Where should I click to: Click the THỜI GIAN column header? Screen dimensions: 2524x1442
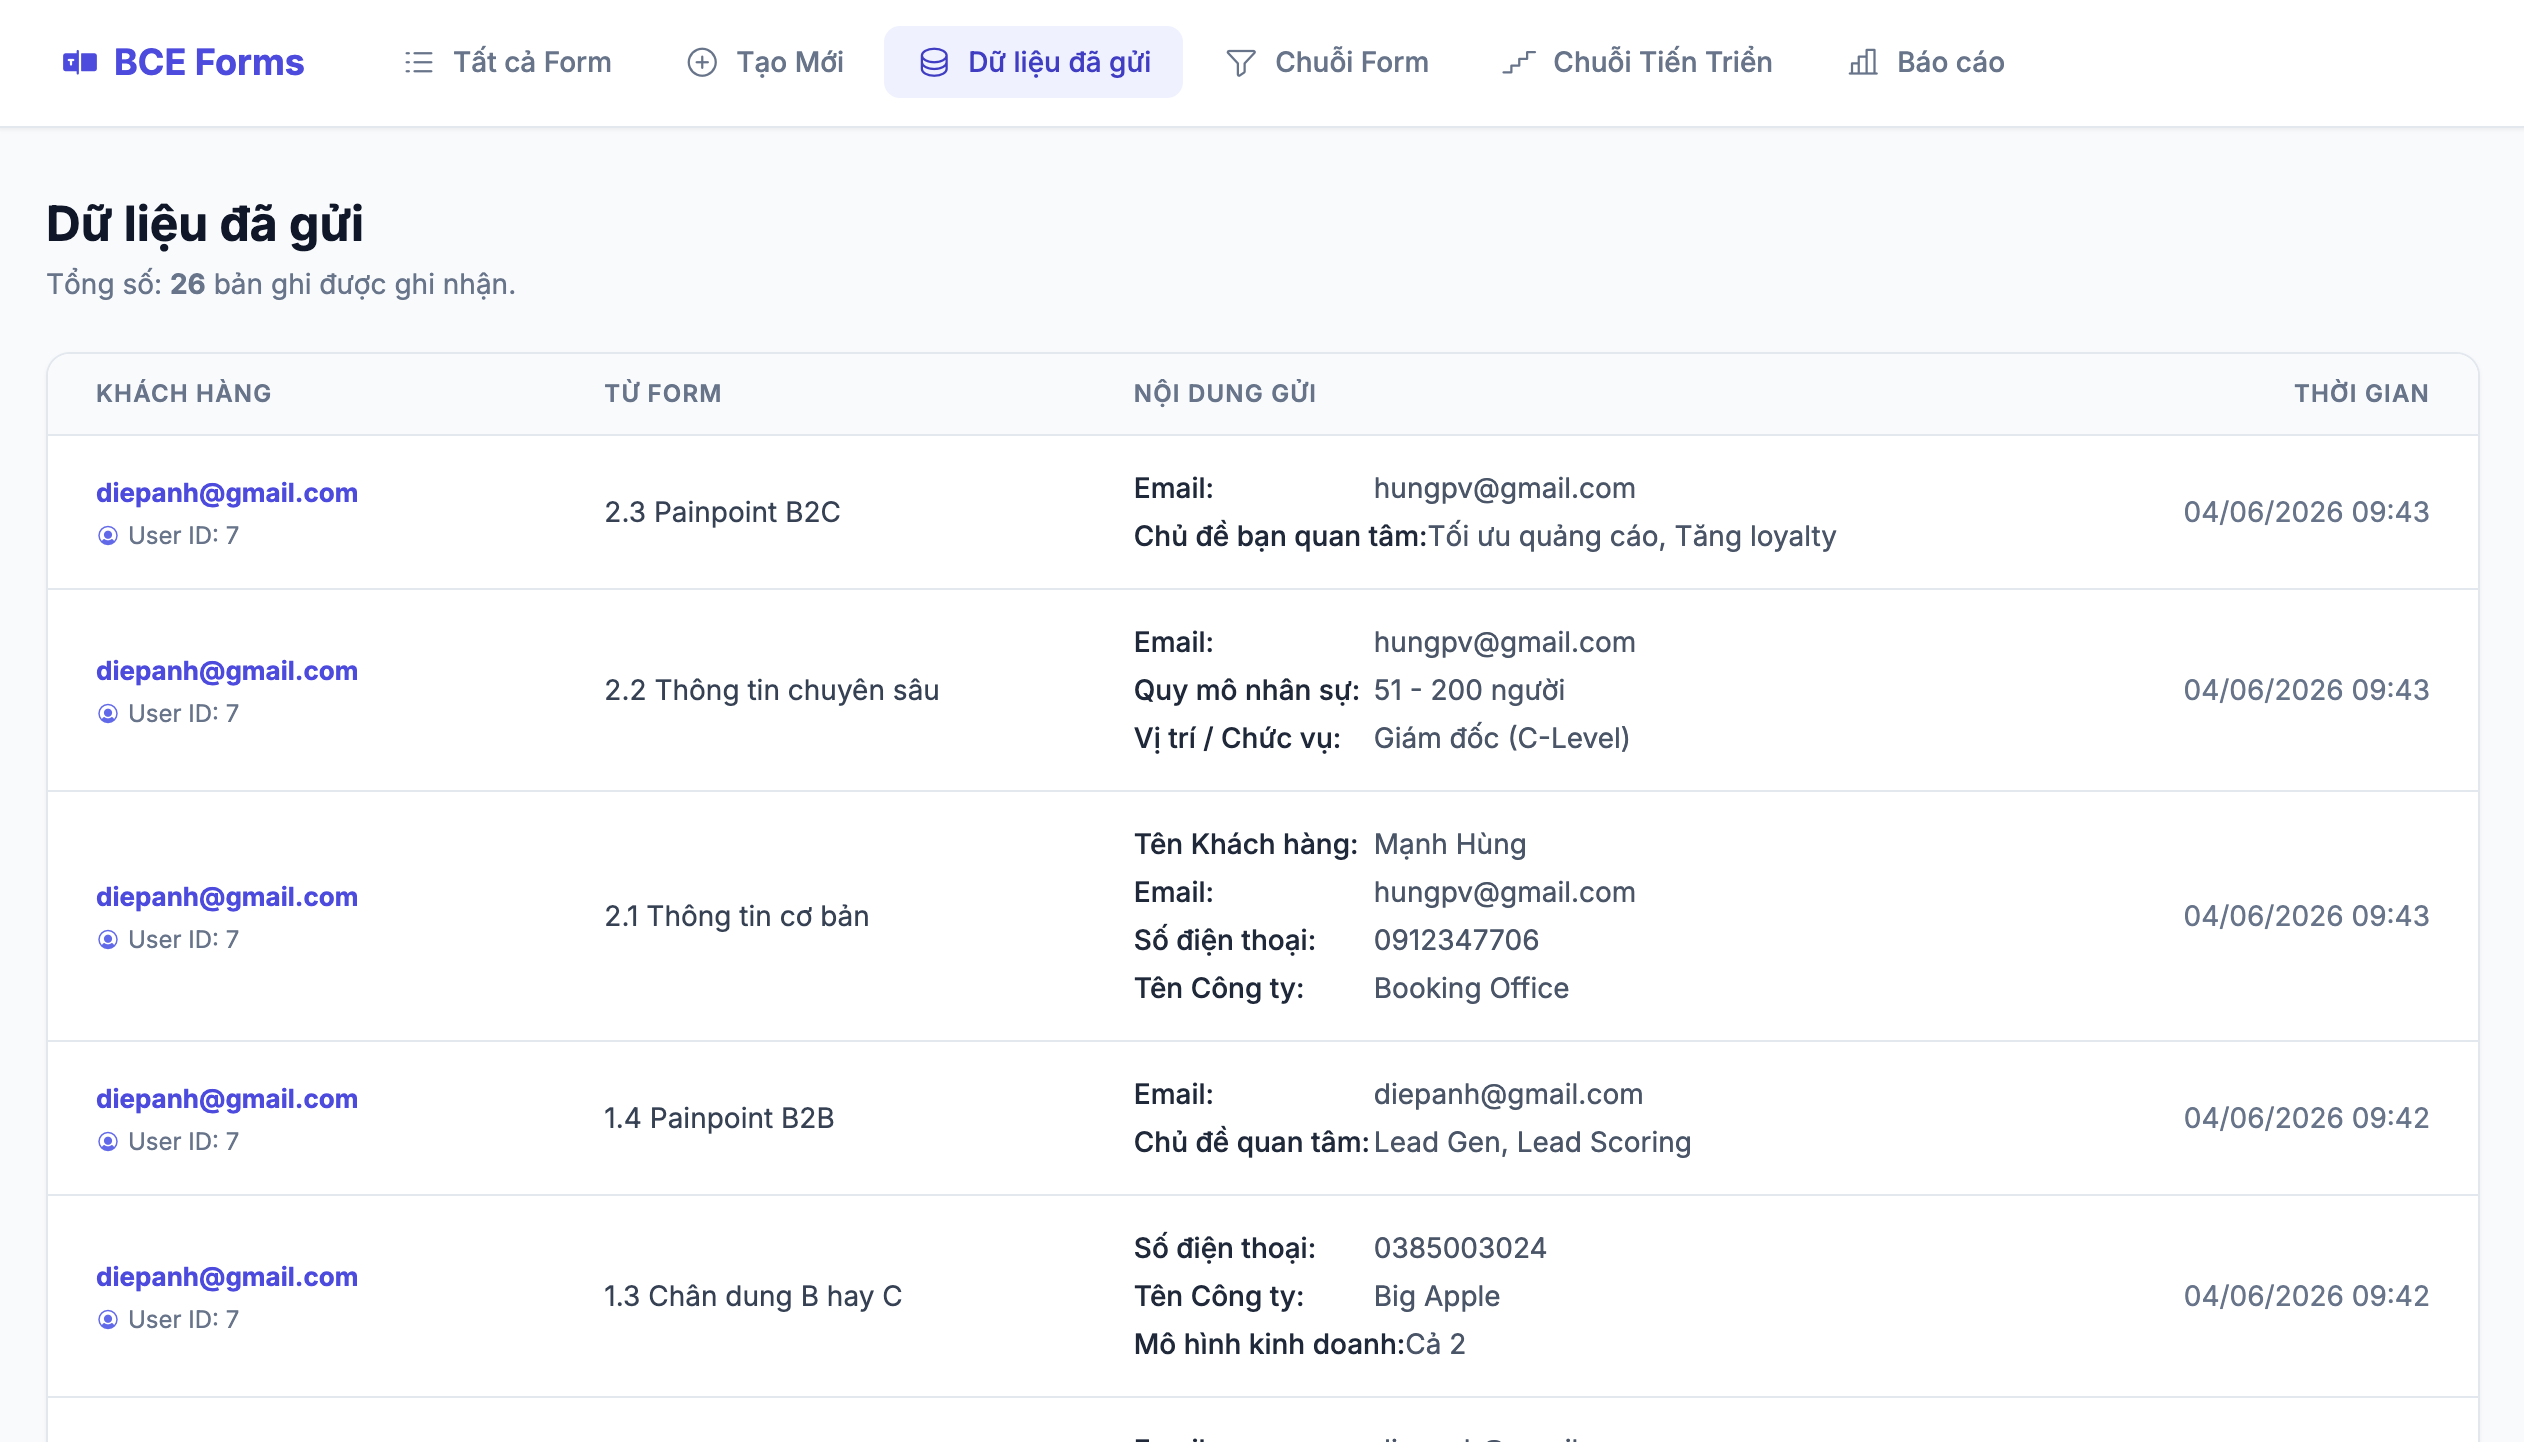(2362, 394)
